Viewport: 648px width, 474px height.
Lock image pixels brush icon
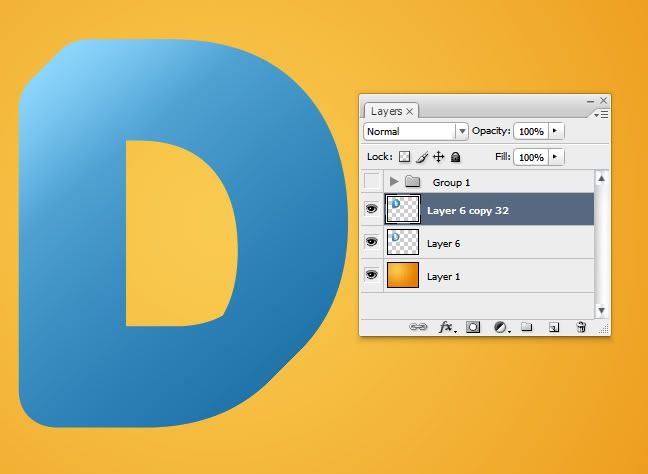pos(422,157)
